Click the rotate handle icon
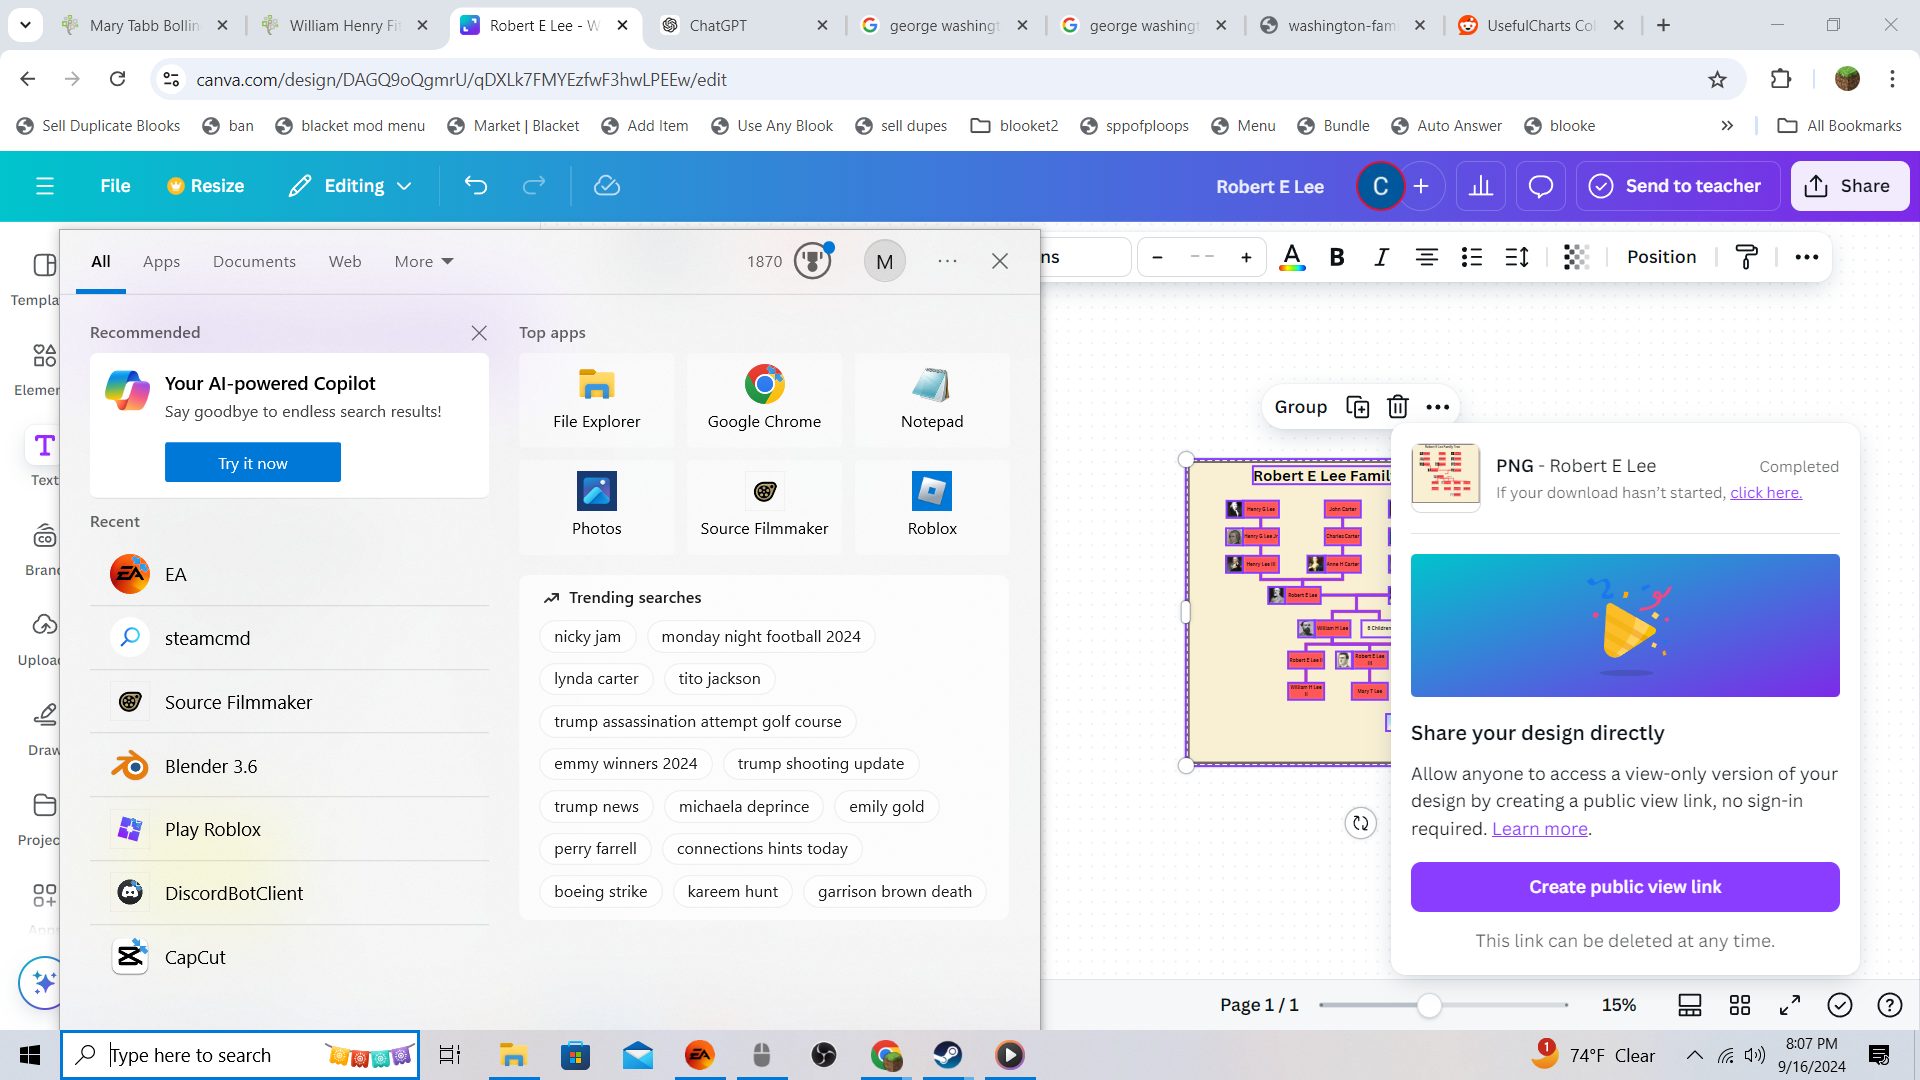Screen dimensions: 1920x1080 tap(1361, 823)
